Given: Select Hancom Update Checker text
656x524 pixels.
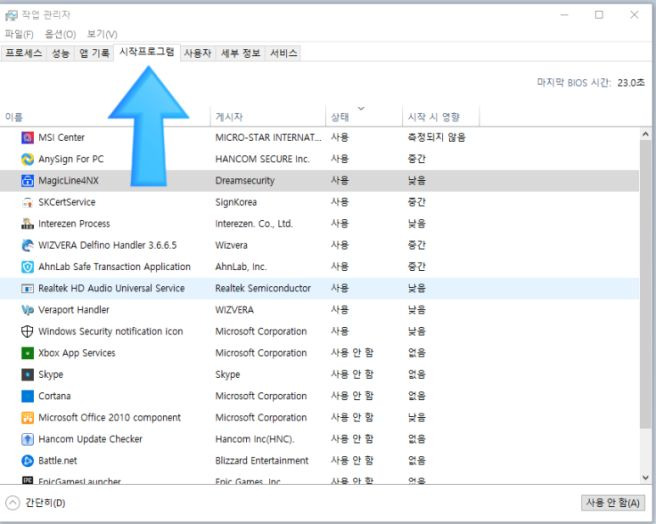Looking at the screenshot, I should pos(90,439).
